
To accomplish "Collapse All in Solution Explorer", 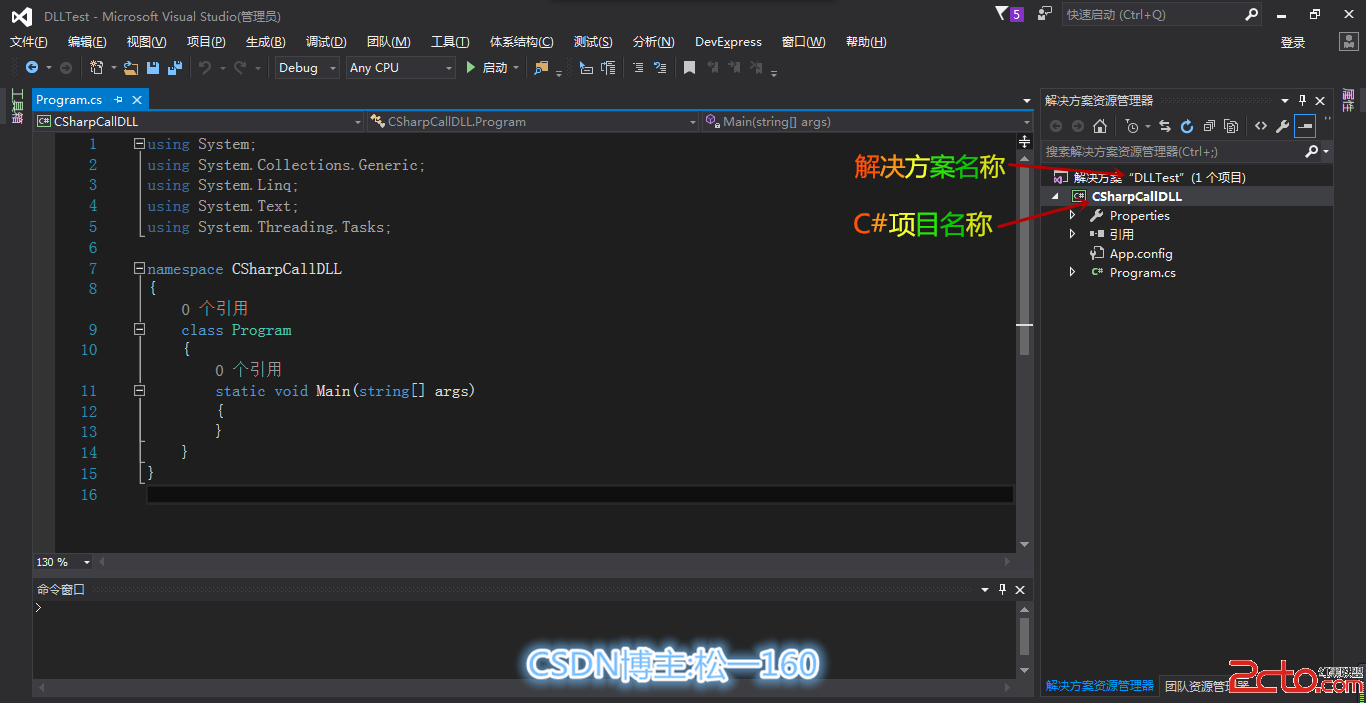I will (x=1209, y=126).
